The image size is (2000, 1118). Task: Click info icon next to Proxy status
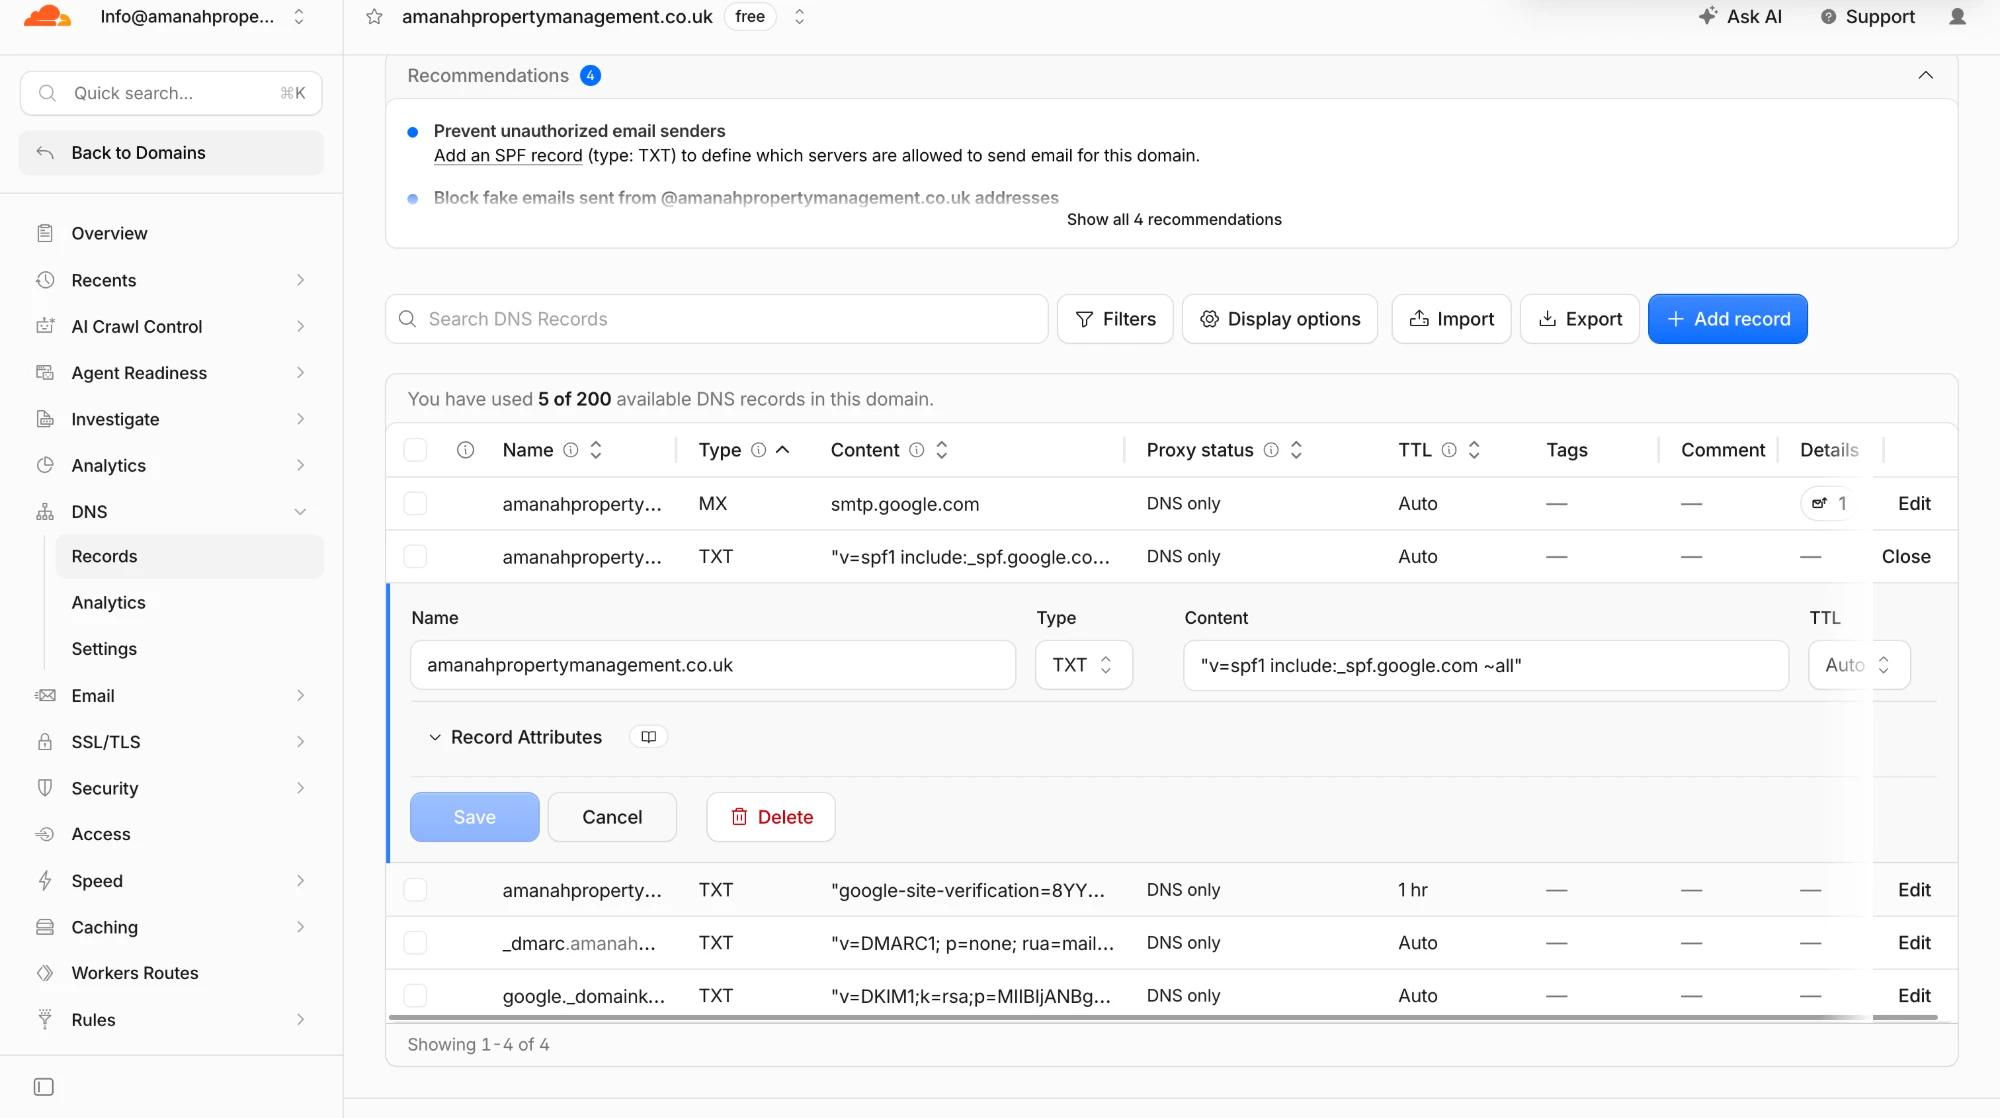pos(1271,450)
